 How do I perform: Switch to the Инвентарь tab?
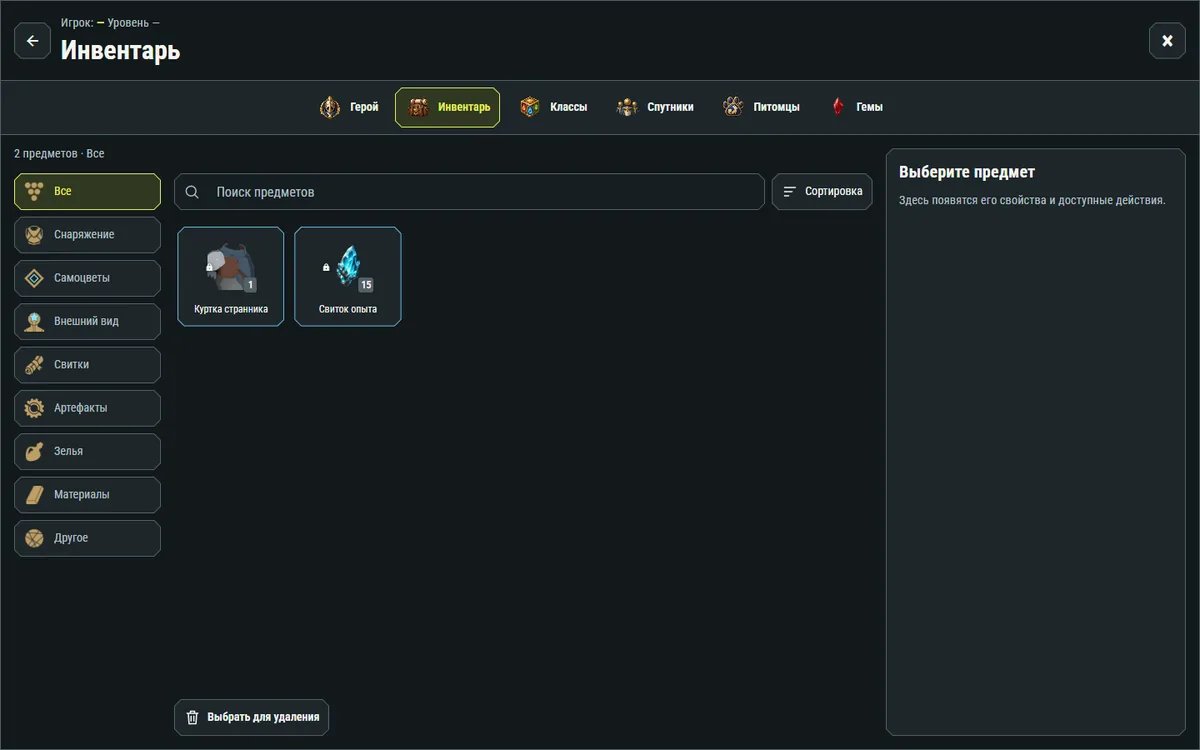click(448, 107)
